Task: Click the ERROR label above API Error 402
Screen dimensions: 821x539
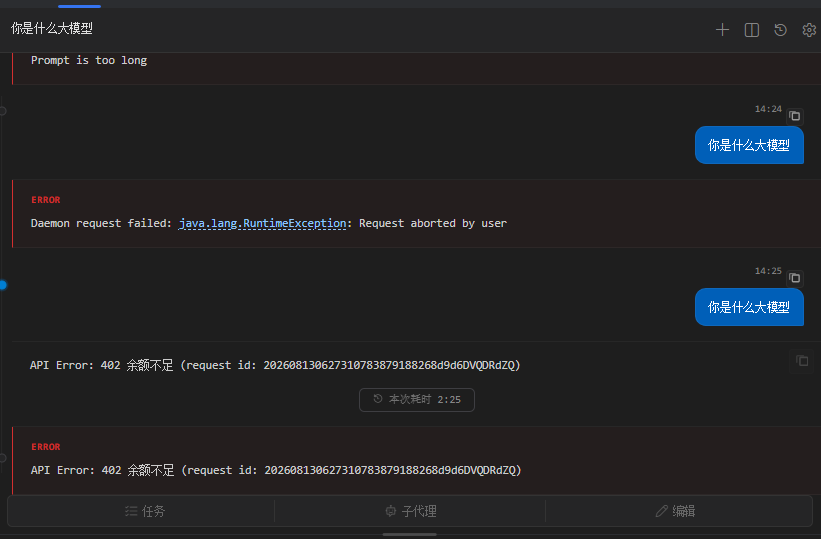Action: point(46,447)
